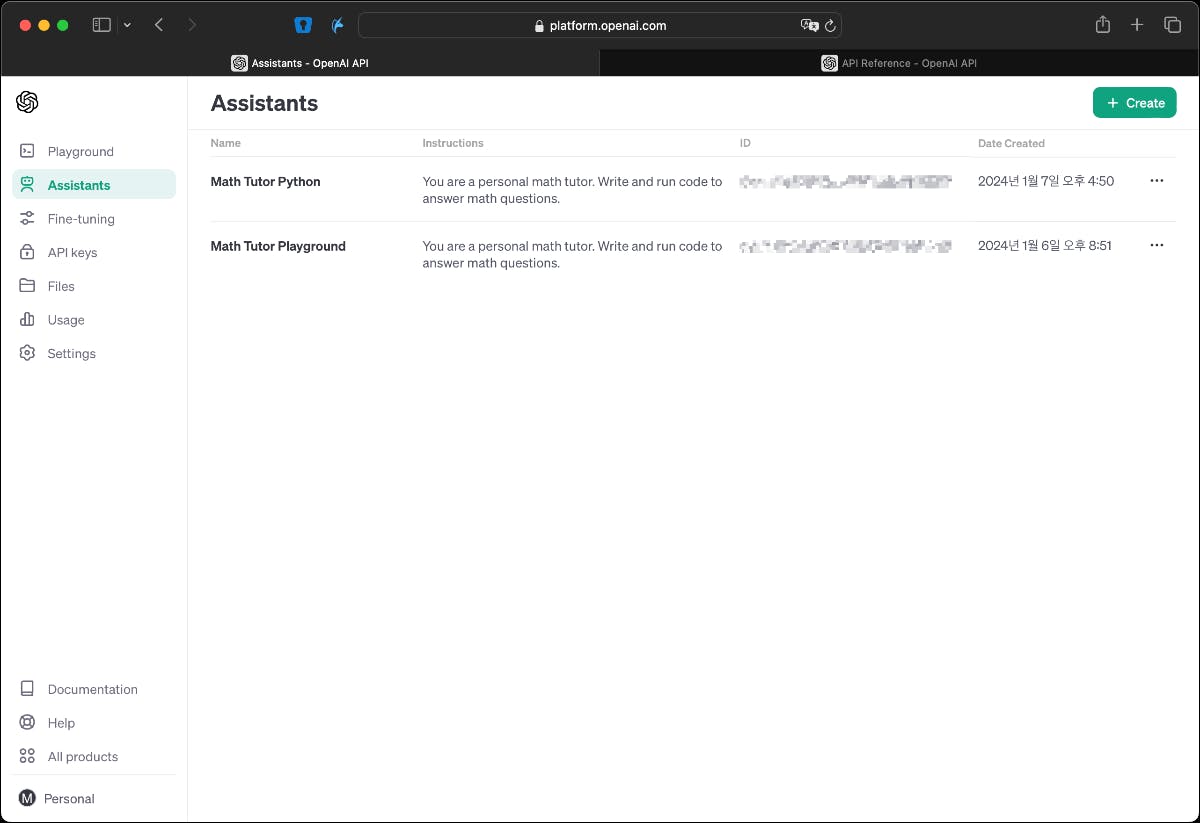1200x823 pixels.
Task: Open Fine-tuning in the sidebar
Action: [94, 219]
